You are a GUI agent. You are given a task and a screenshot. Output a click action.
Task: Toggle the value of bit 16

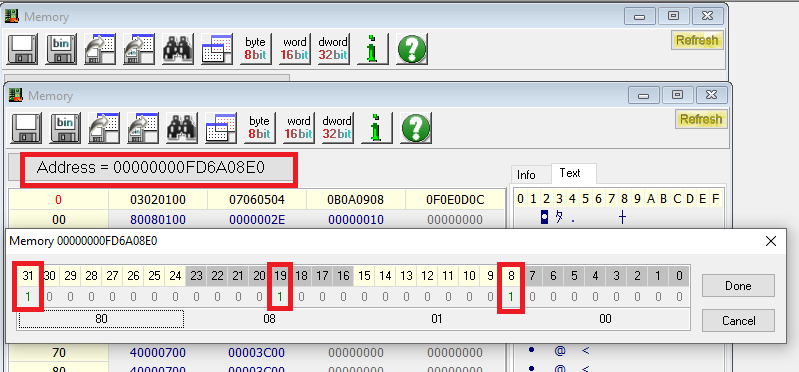(x=343, y=297)
